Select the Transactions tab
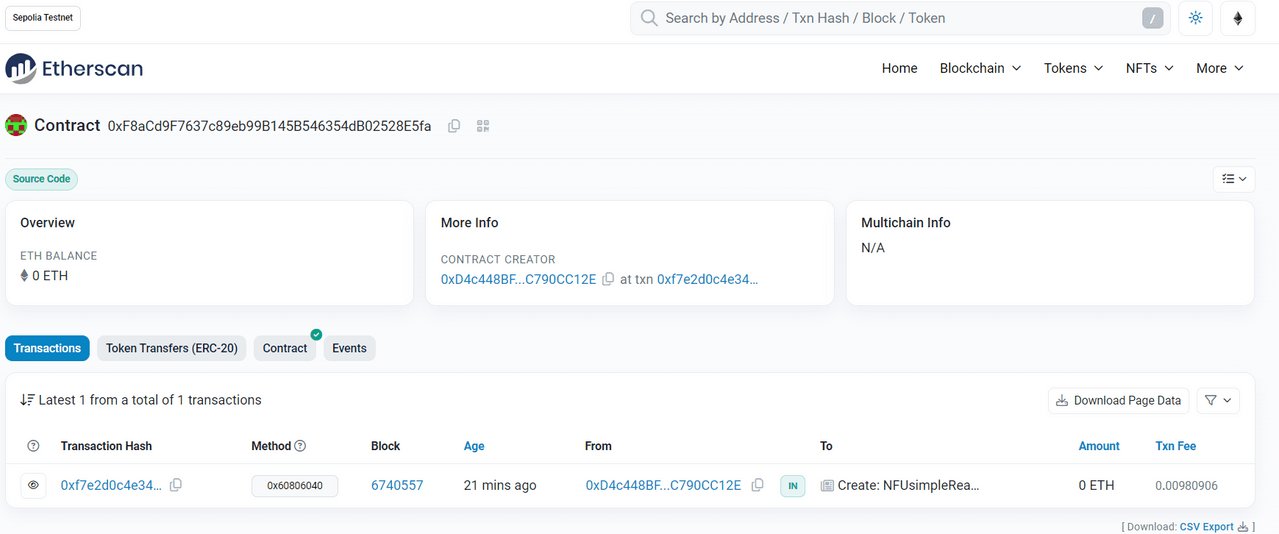This screenshot has height=534, width=1279. pos(47,348)
